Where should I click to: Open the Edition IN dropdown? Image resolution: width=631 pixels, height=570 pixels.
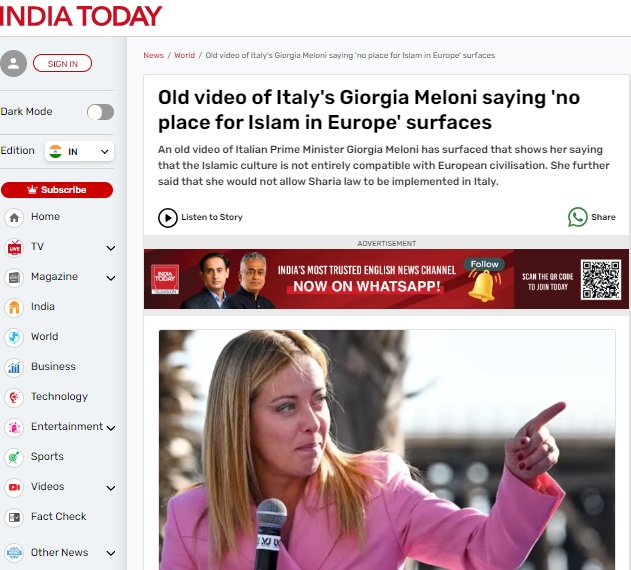point(79,151)
